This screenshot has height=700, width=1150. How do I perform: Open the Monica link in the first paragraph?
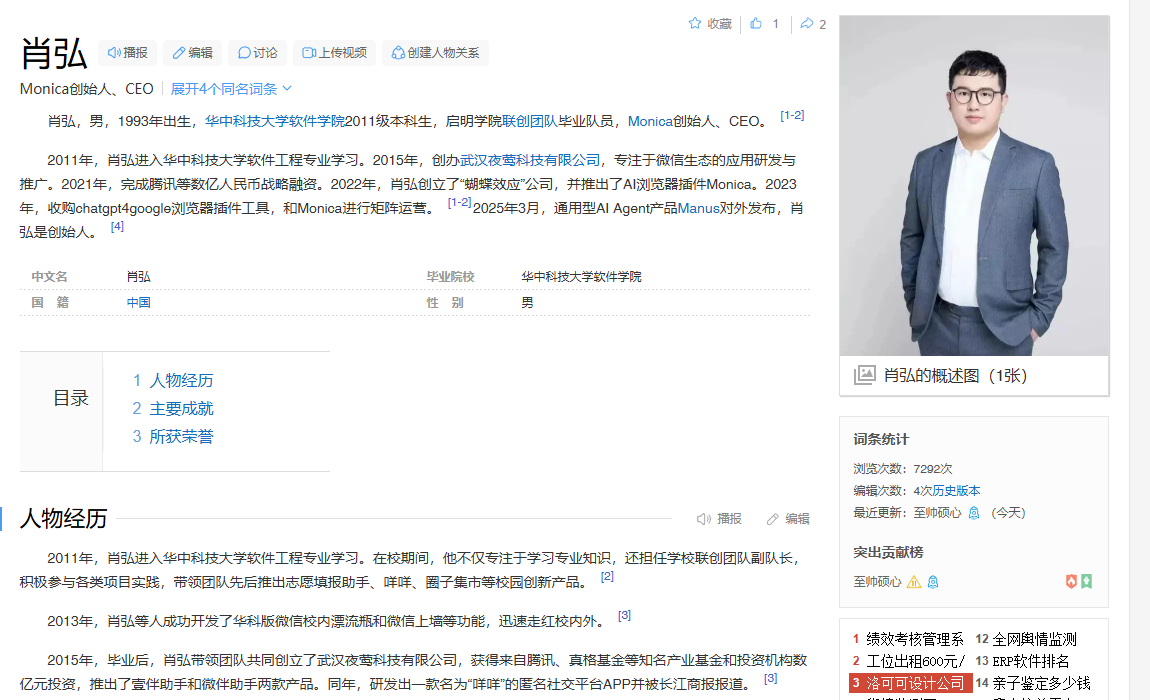point(650,121)
